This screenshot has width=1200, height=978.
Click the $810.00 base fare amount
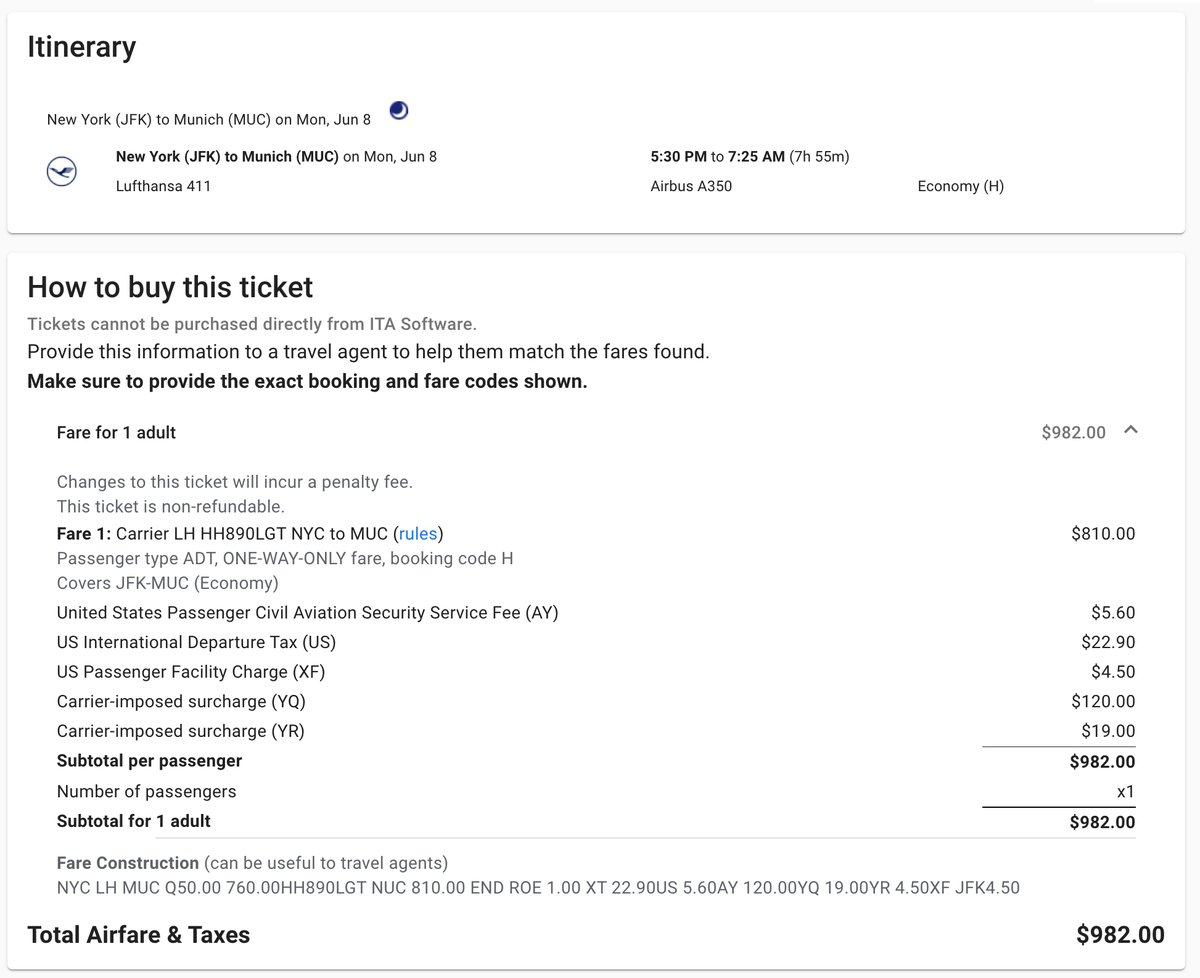tap(1103, 534)
